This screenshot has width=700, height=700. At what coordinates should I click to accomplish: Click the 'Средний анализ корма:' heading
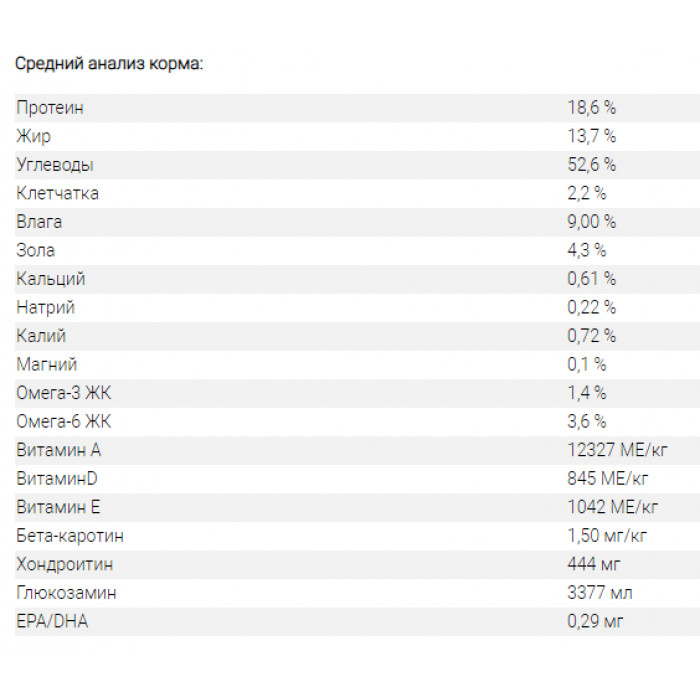tap(109, 64)
